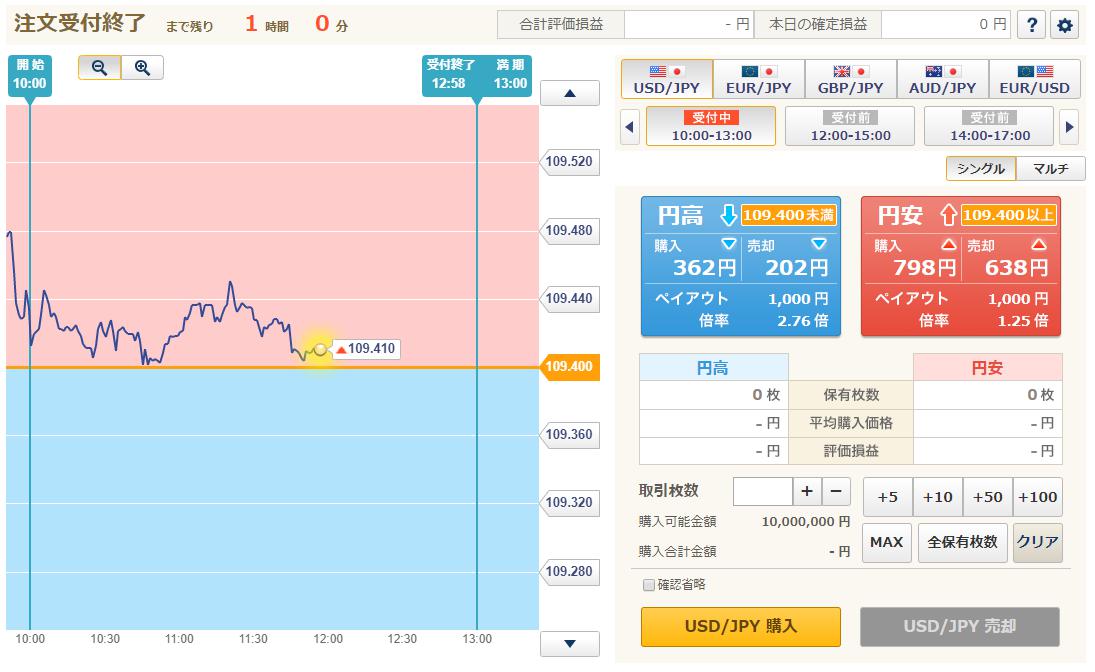Click the 平均購入価格 row label
The width and height of the screenshot is (1095, 672).
click(851, 423)
